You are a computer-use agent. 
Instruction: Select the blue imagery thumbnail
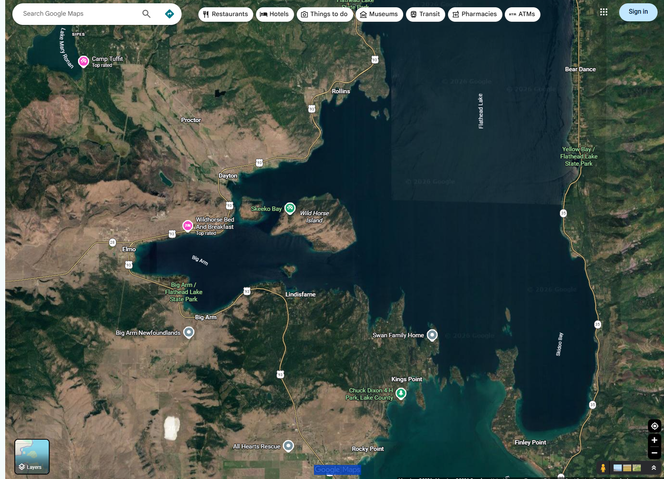pos(617,468)
